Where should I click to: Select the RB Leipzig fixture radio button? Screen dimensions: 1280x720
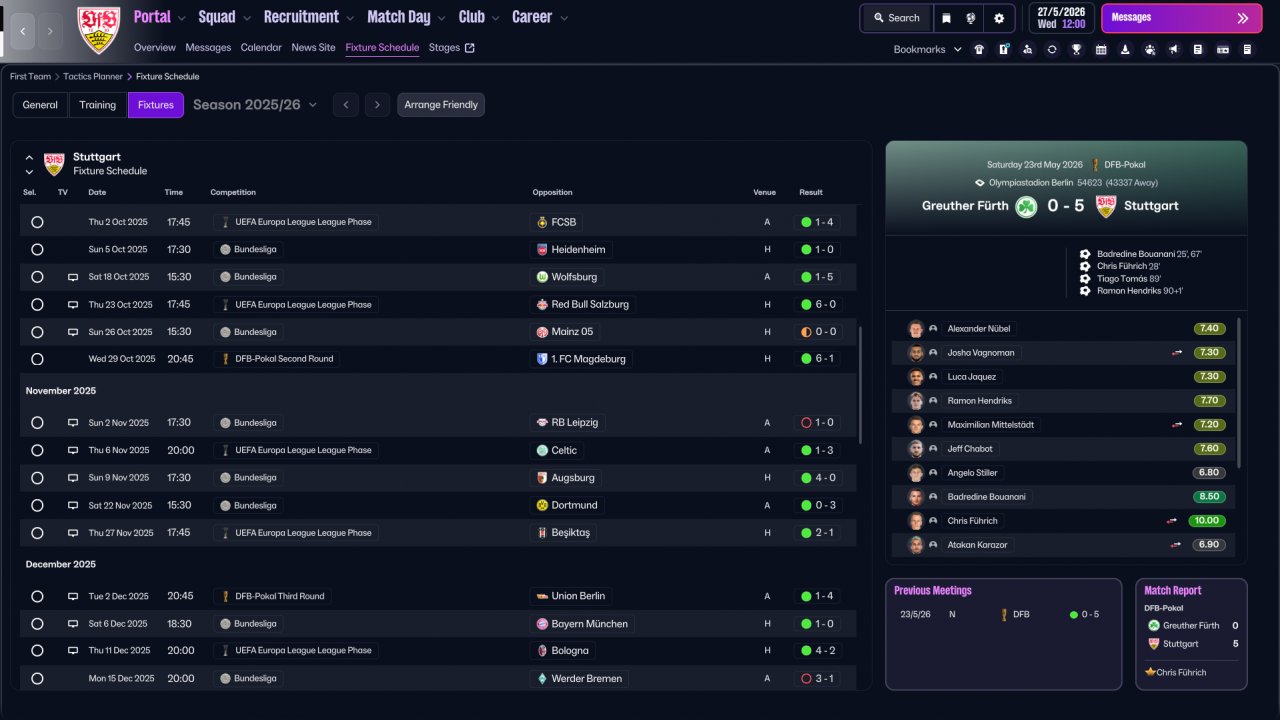tap(37, 423)
